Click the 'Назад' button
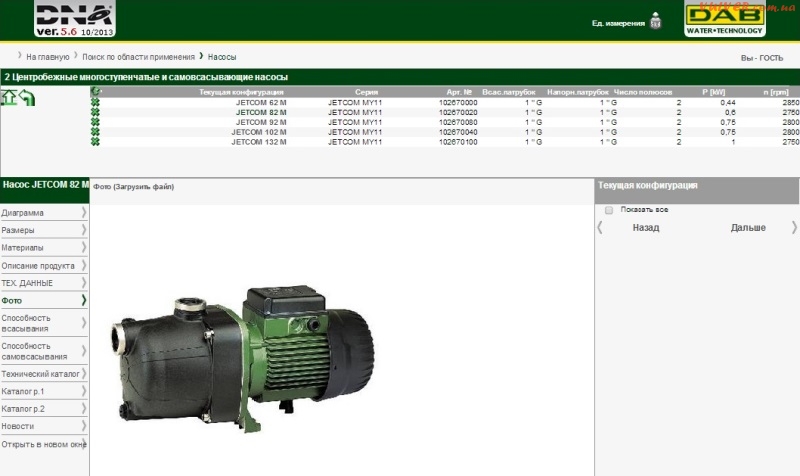Image resolution: width=800 pixels, height=476 pixels. tap(646, 228)
